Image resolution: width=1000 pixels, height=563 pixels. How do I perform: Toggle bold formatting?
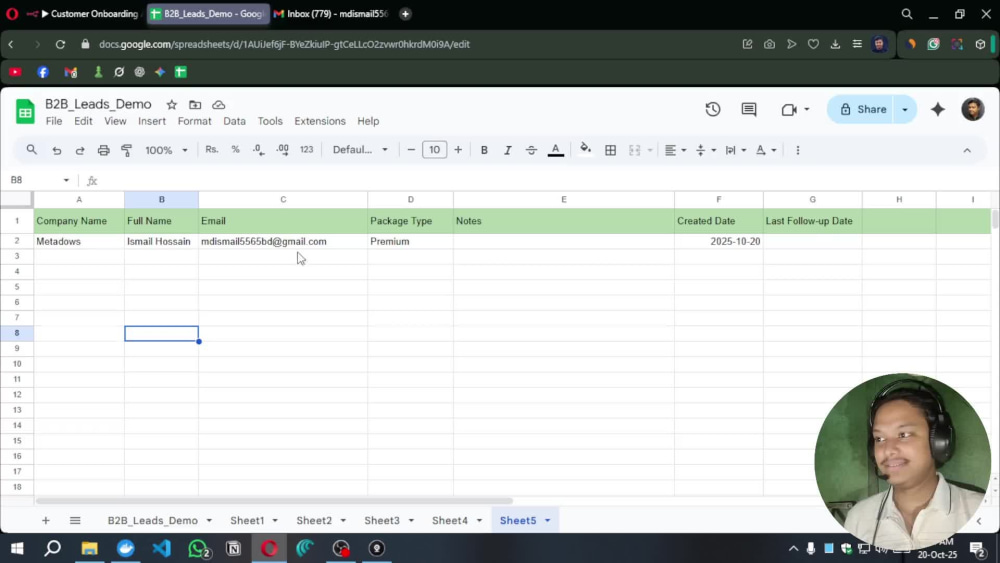point(484,150)
